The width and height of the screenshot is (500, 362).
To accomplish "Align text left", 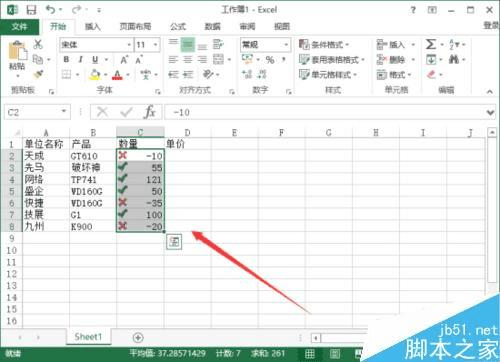I will pyautogui.click(x=173, y=60).
